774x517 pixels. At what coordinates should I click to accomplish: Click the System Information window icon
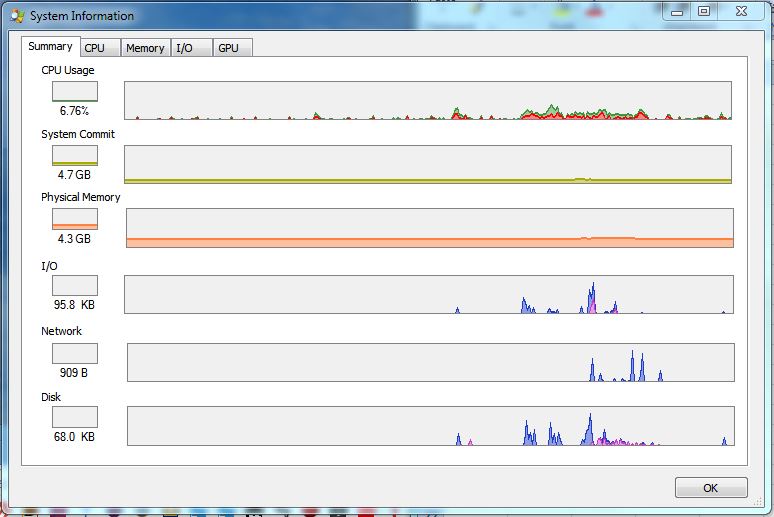pos(17,16)
